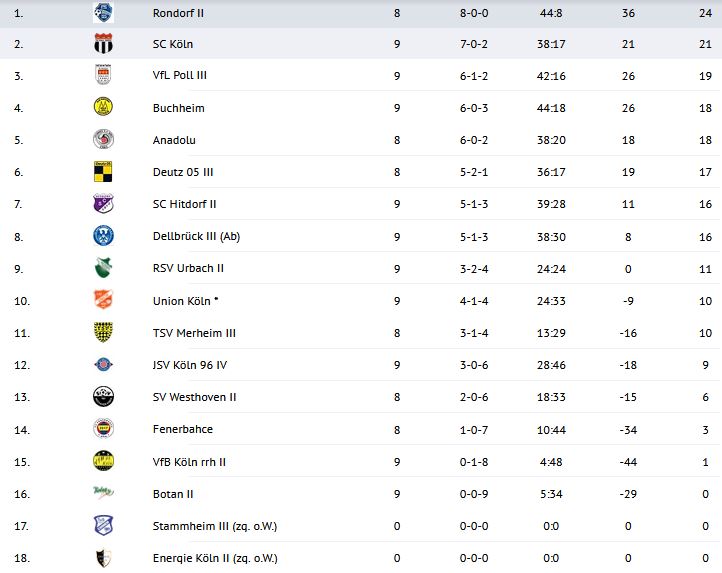
Task: Select the TSV Merheim III badge
Action: click(x=103, y=332)
